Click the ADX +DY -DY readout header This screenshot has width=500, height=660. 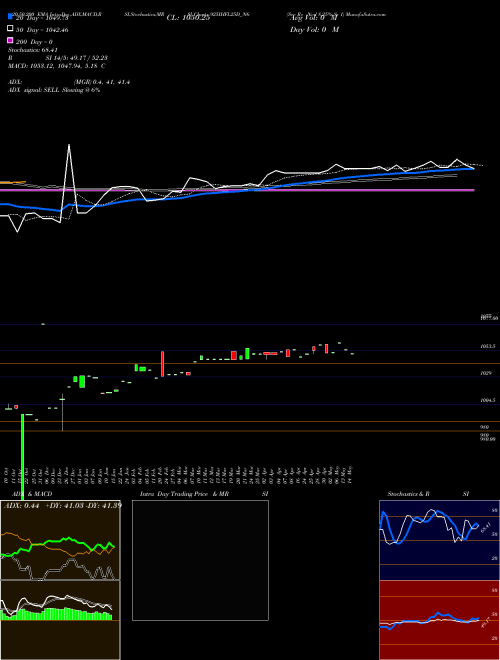tap(63, 505)
